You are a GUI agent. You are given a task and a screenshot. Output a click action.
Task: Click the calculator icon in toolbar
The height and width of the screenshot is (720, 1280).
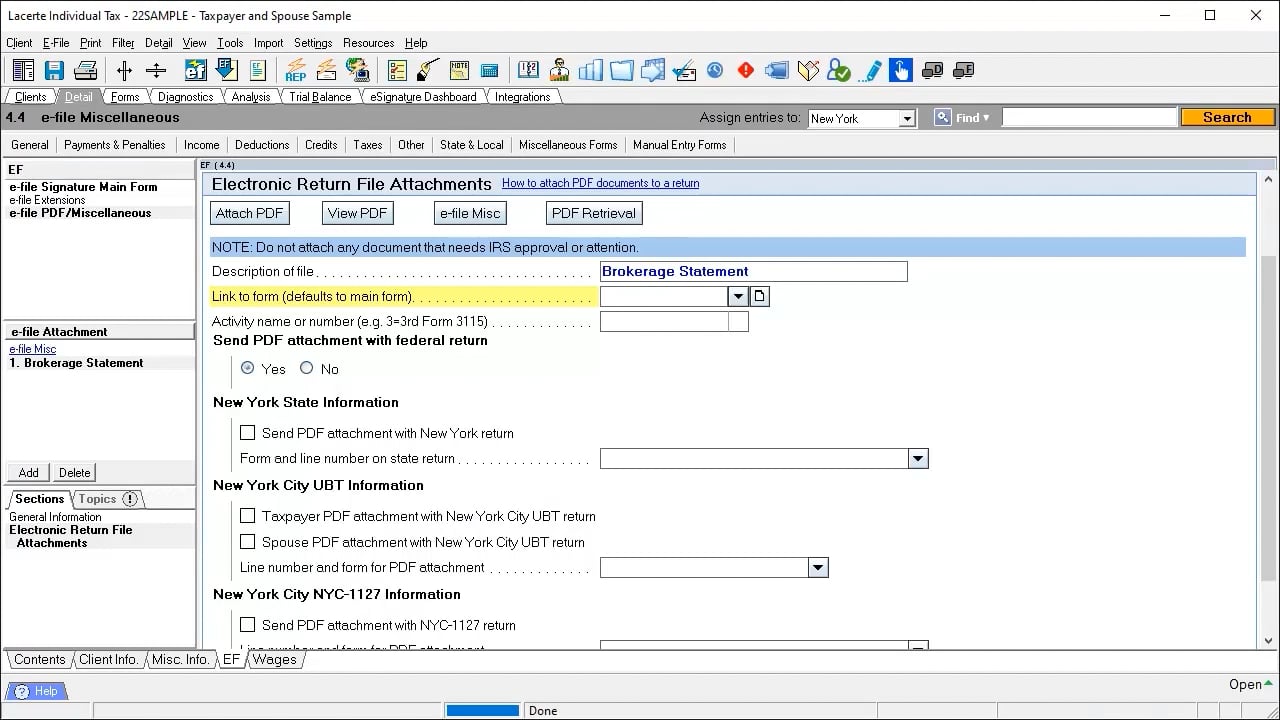(489, 70)
